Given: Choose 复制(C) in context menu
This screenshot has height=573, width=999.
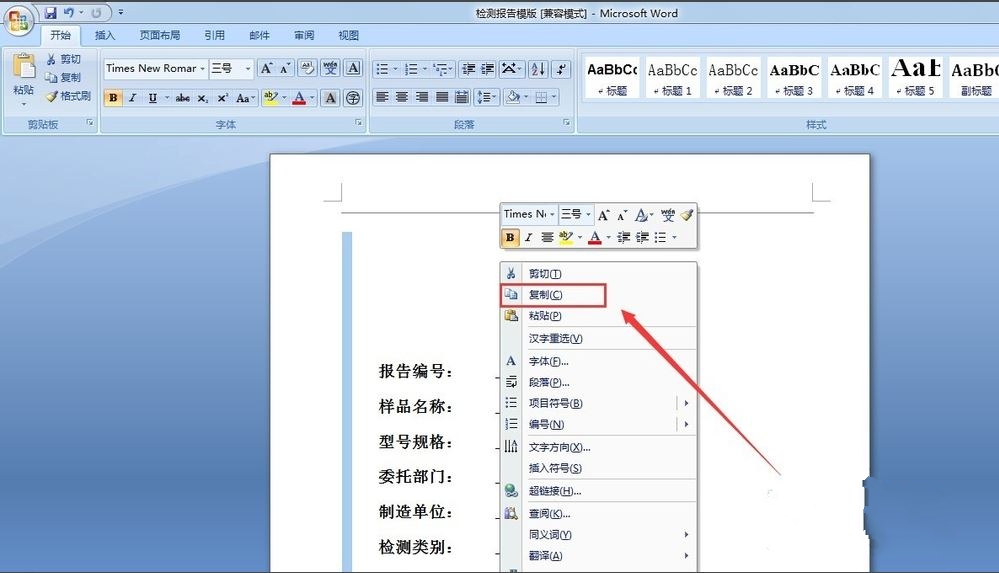Looking at the screenshot, I should point(598,294).
